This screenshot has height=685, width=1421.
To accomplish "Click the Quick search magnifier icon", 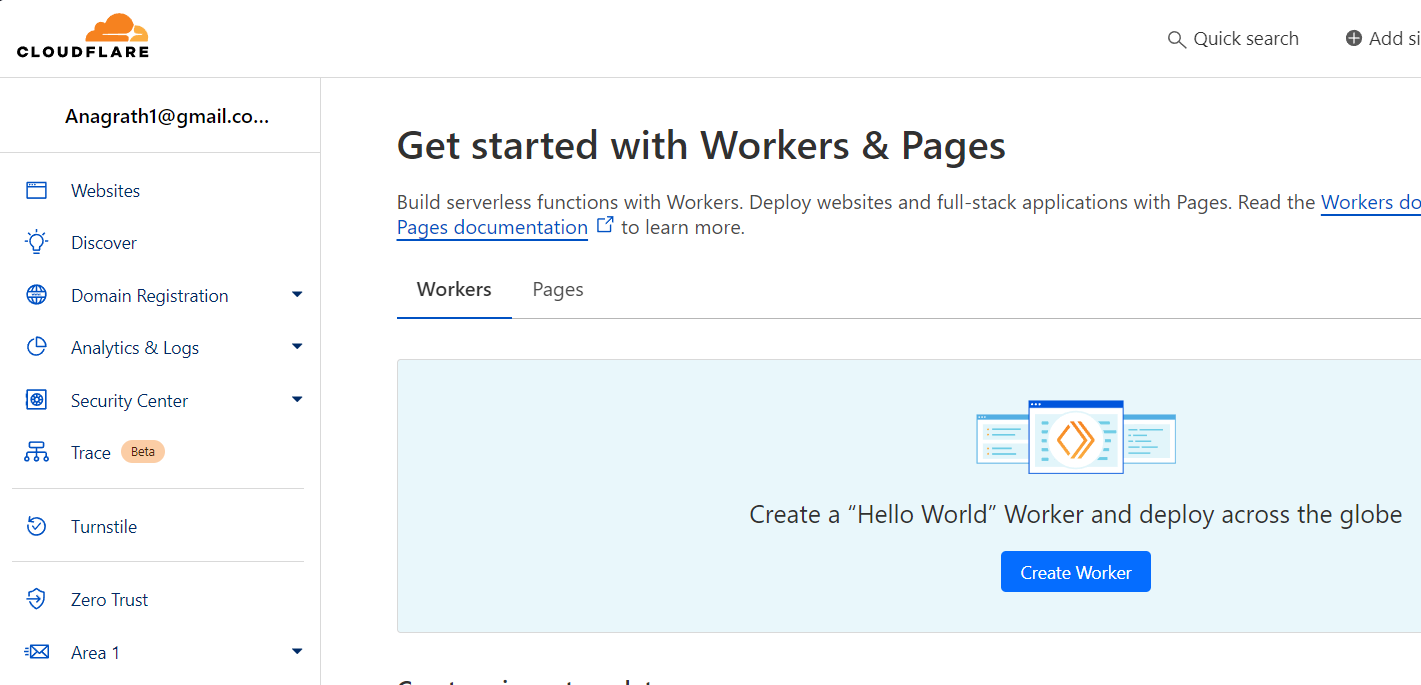I will pos(1177,40).
